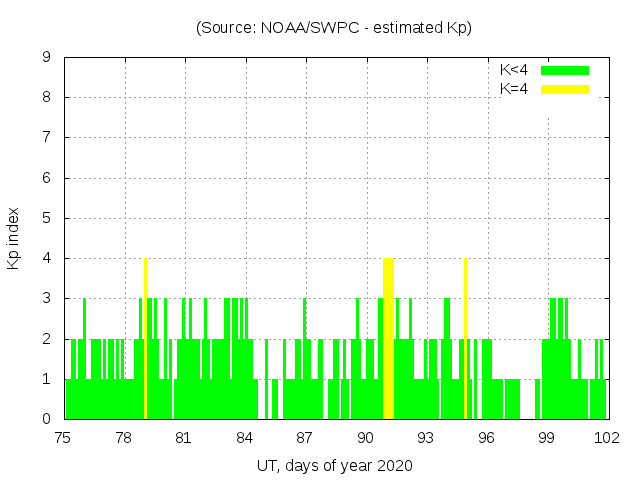Click the x-axis tick label 84
Viewport: 640px width, 480px height.
[244, 438]
